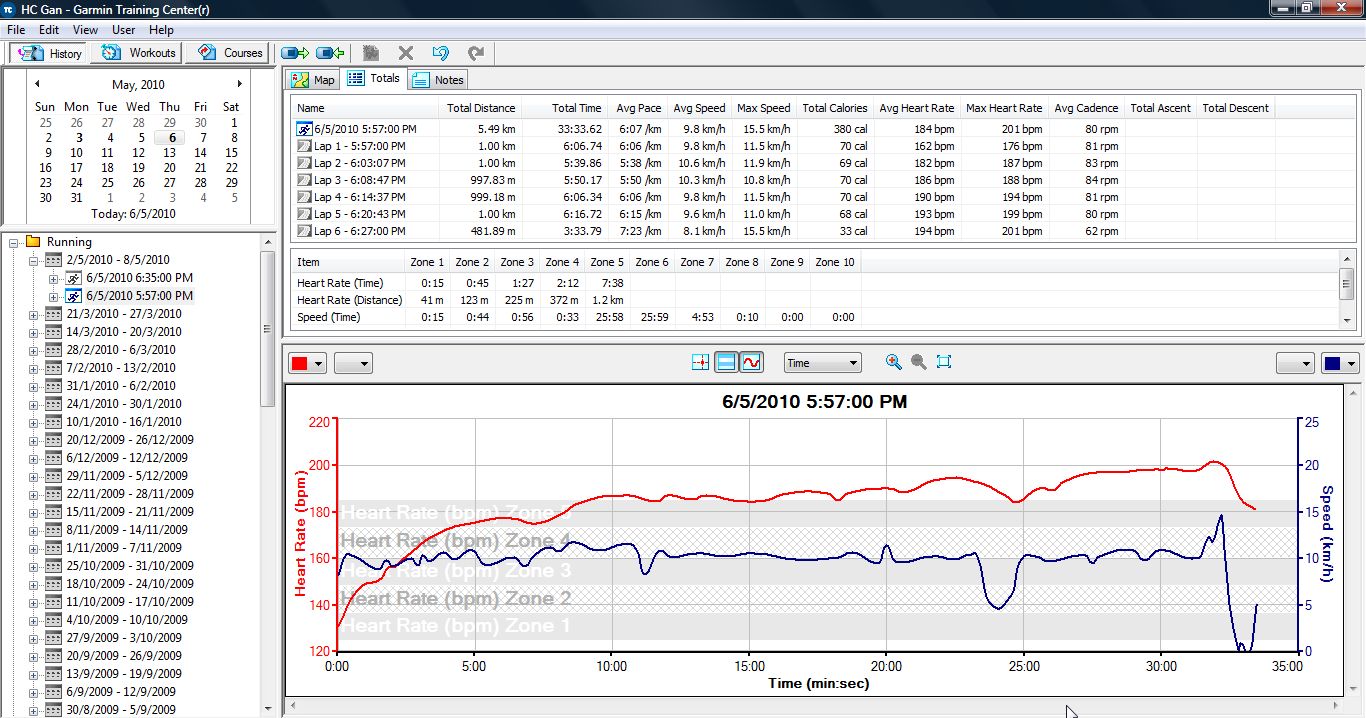Fit chart to full view icon
The width and height of the screenshot is (1366, 718).
pyautogui.click(x=944, y=362)
